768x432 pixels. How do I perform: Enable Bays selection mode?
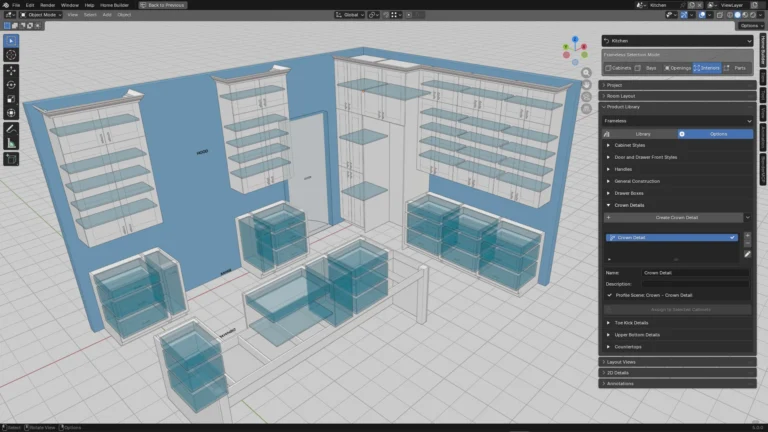[x=647, y=68]
